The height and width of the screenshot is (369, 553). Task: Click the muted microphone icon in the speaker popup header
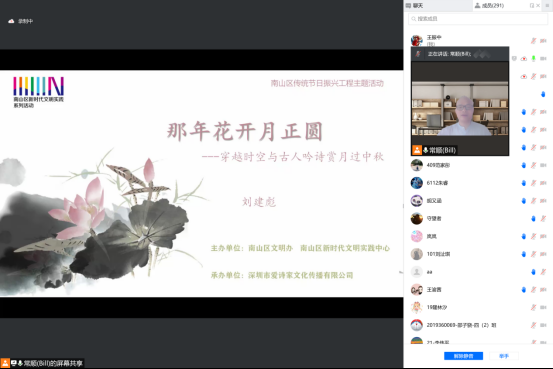tap(418, 54)
